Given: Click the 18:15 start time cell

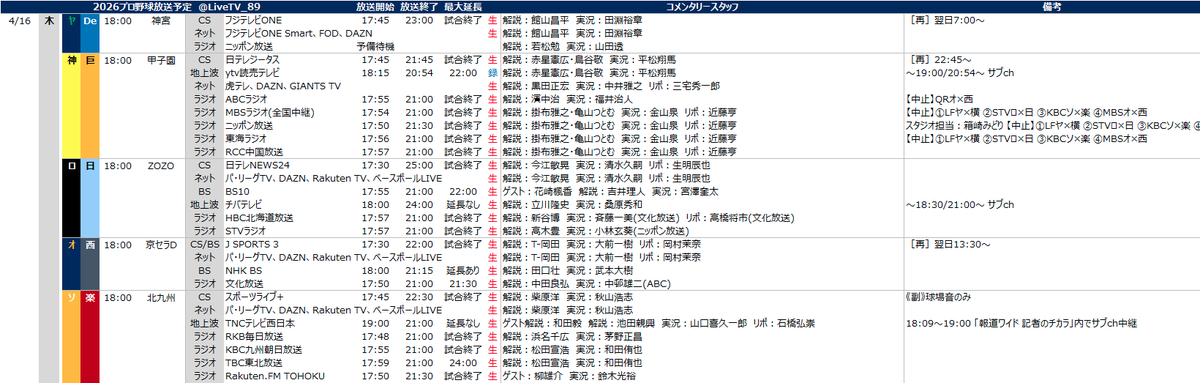Looking at the screenshot, I should [x=376, y=73].
